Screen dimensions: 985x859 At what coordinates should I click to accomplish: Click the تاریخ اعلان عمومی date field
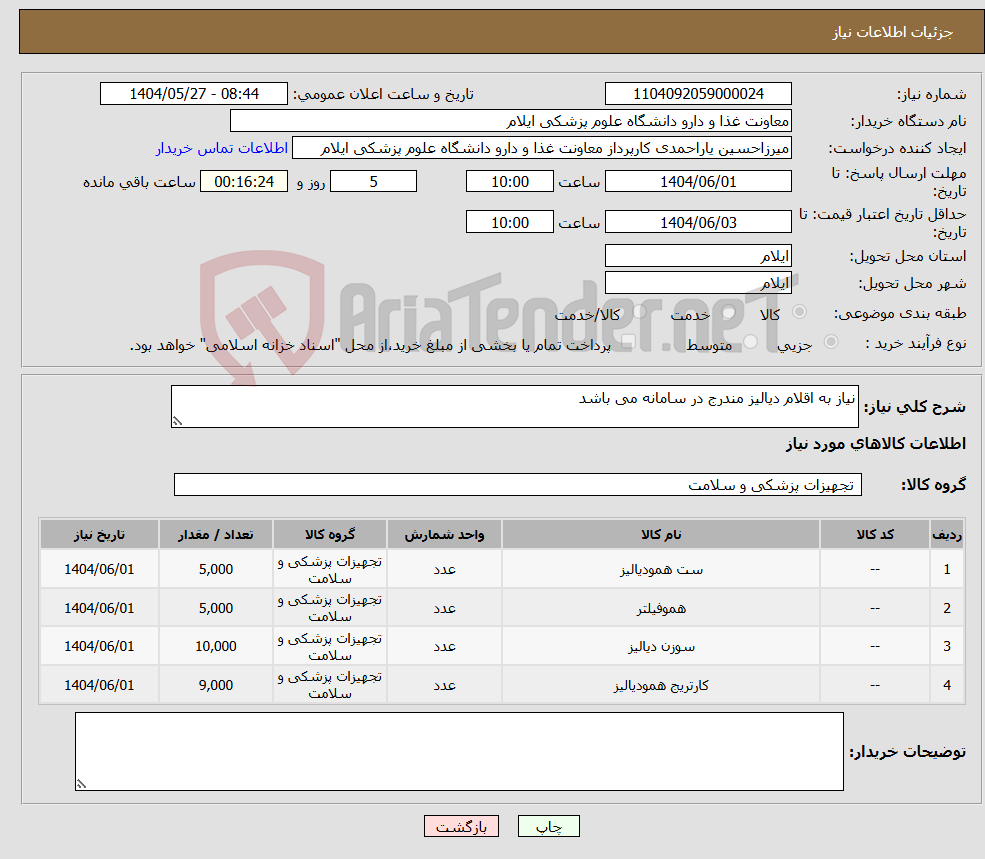pos(194,93)
